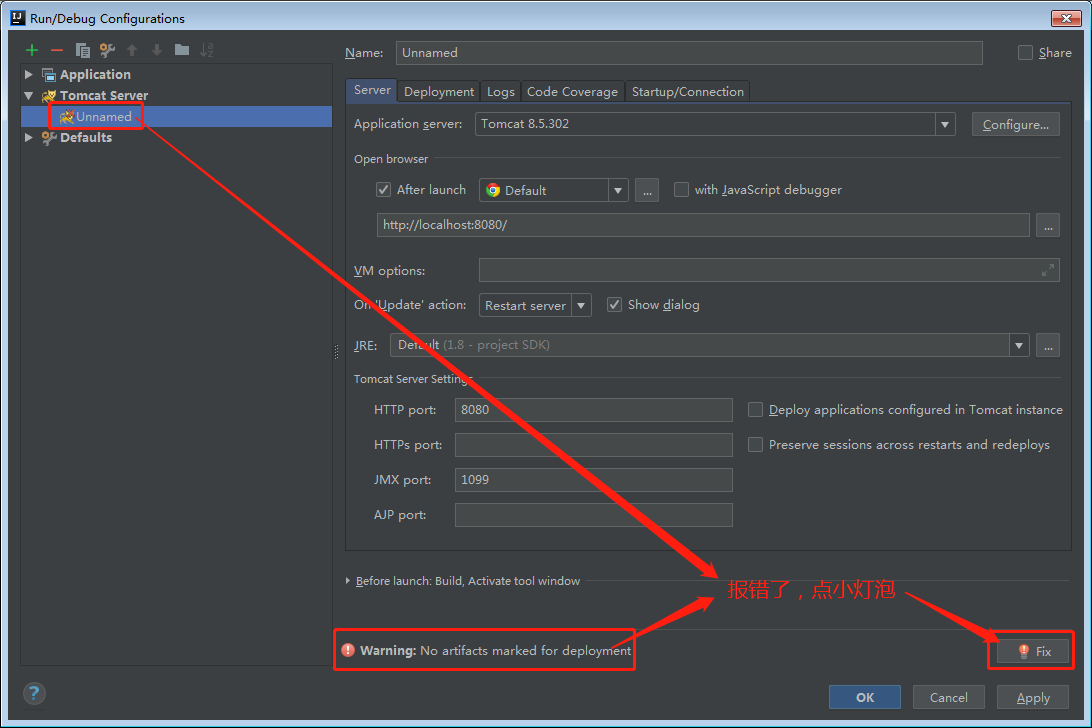
Task: Close the Run/Debug Configurations dialog
Action: pos(1066,18)
